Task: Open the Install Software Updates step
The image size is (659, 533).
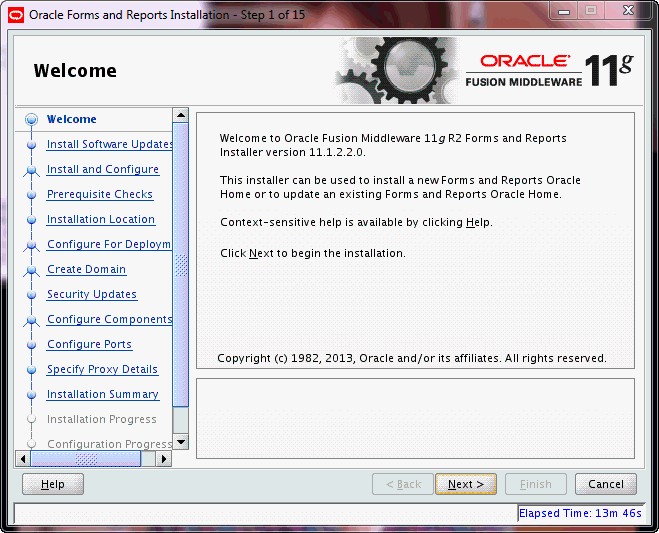Action: tap(110, 144)
